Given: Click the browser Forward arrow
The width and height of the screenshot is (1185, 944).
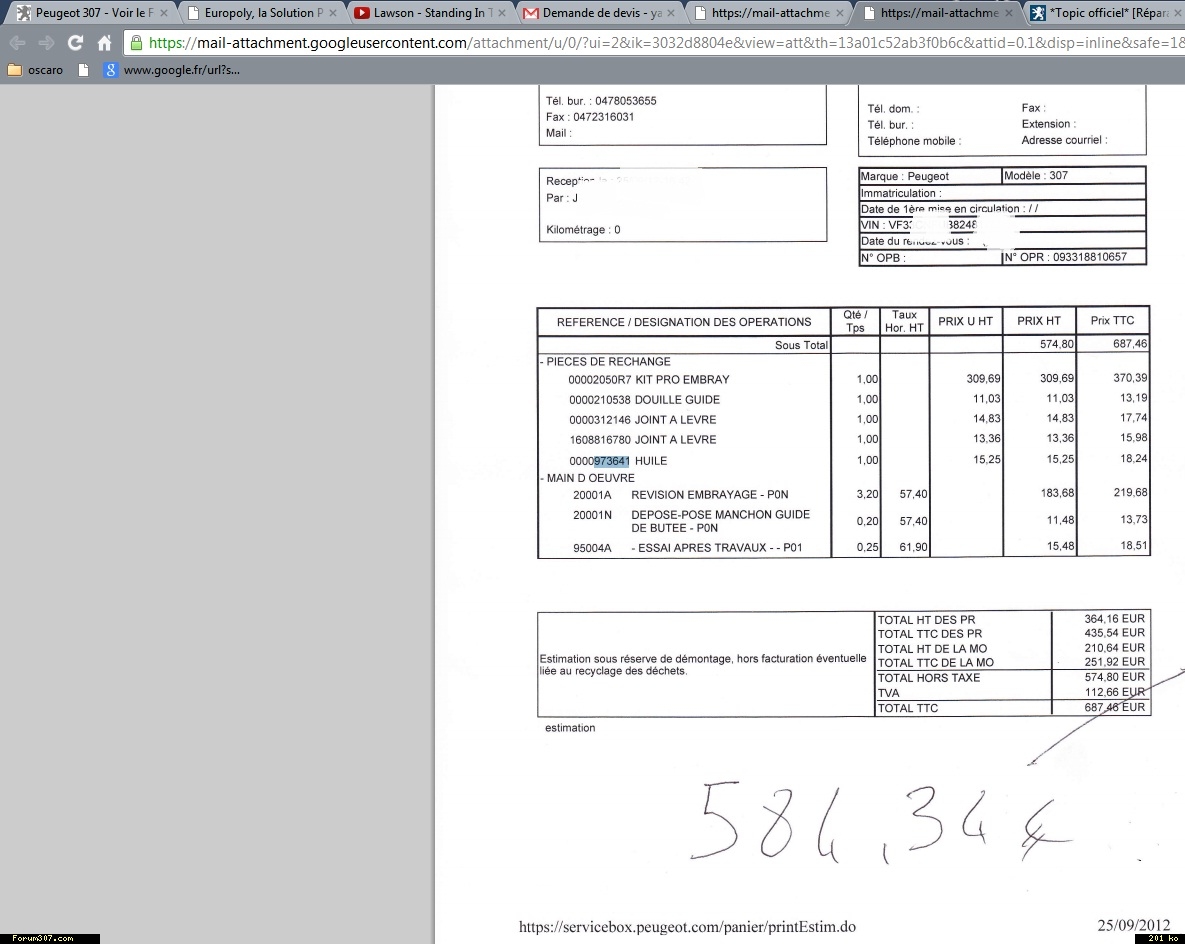Looking at the screenshot, I should point(46,43).
